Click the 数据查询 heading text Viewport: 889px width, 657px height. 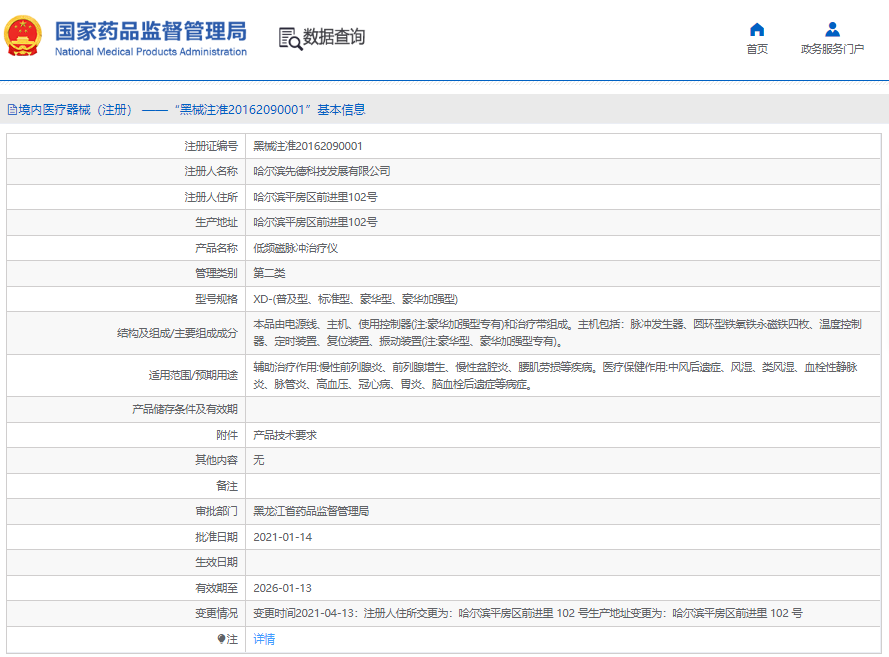(334, 37)
